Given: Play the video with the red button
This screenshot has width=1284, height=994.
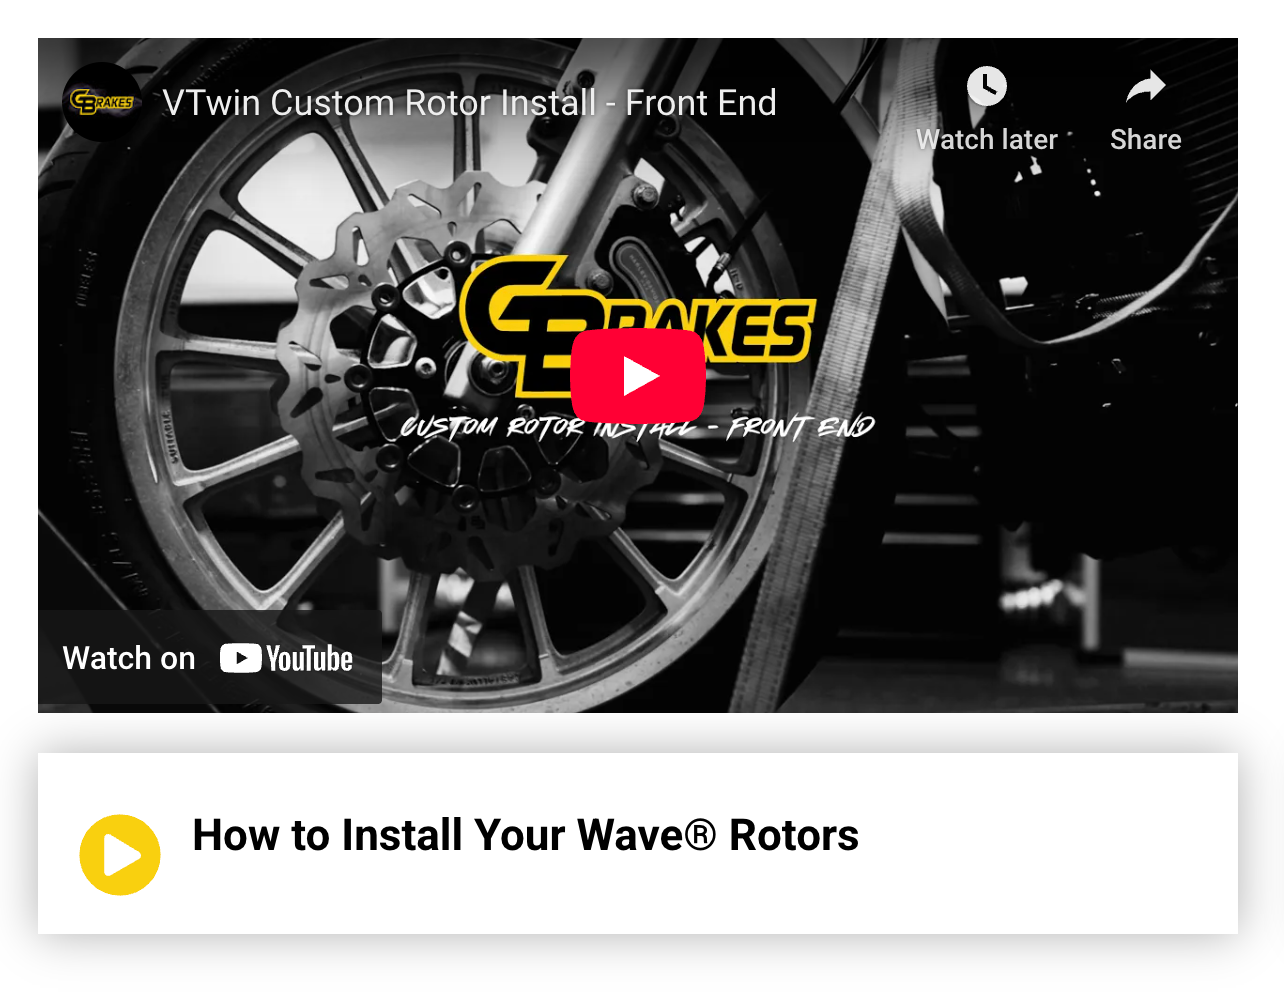Looking at the screenshot, I should (x=638, y=376).
